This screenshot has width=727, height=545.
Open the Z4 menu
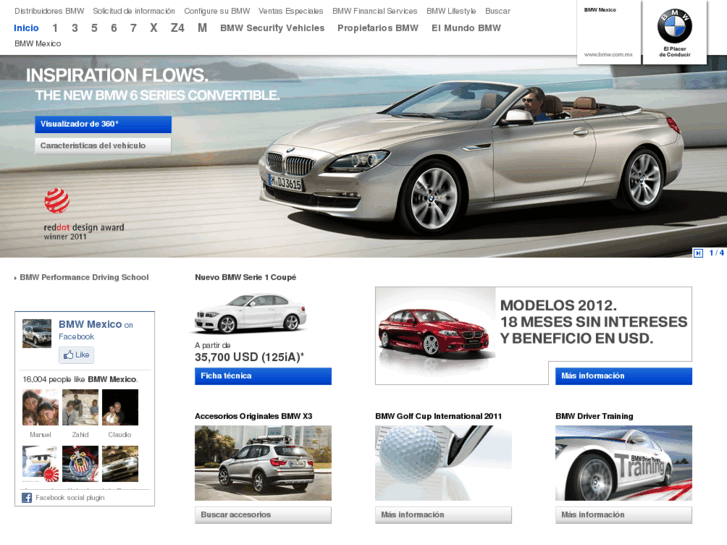coord(178,28)
